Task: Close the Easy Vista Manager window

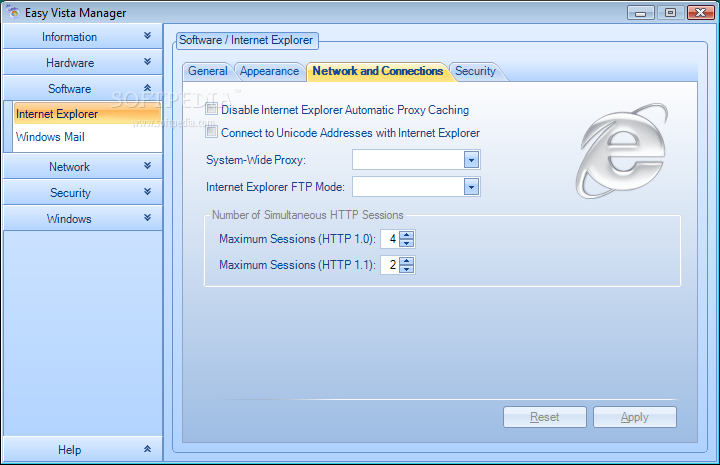Action: [x=701, y=12]
